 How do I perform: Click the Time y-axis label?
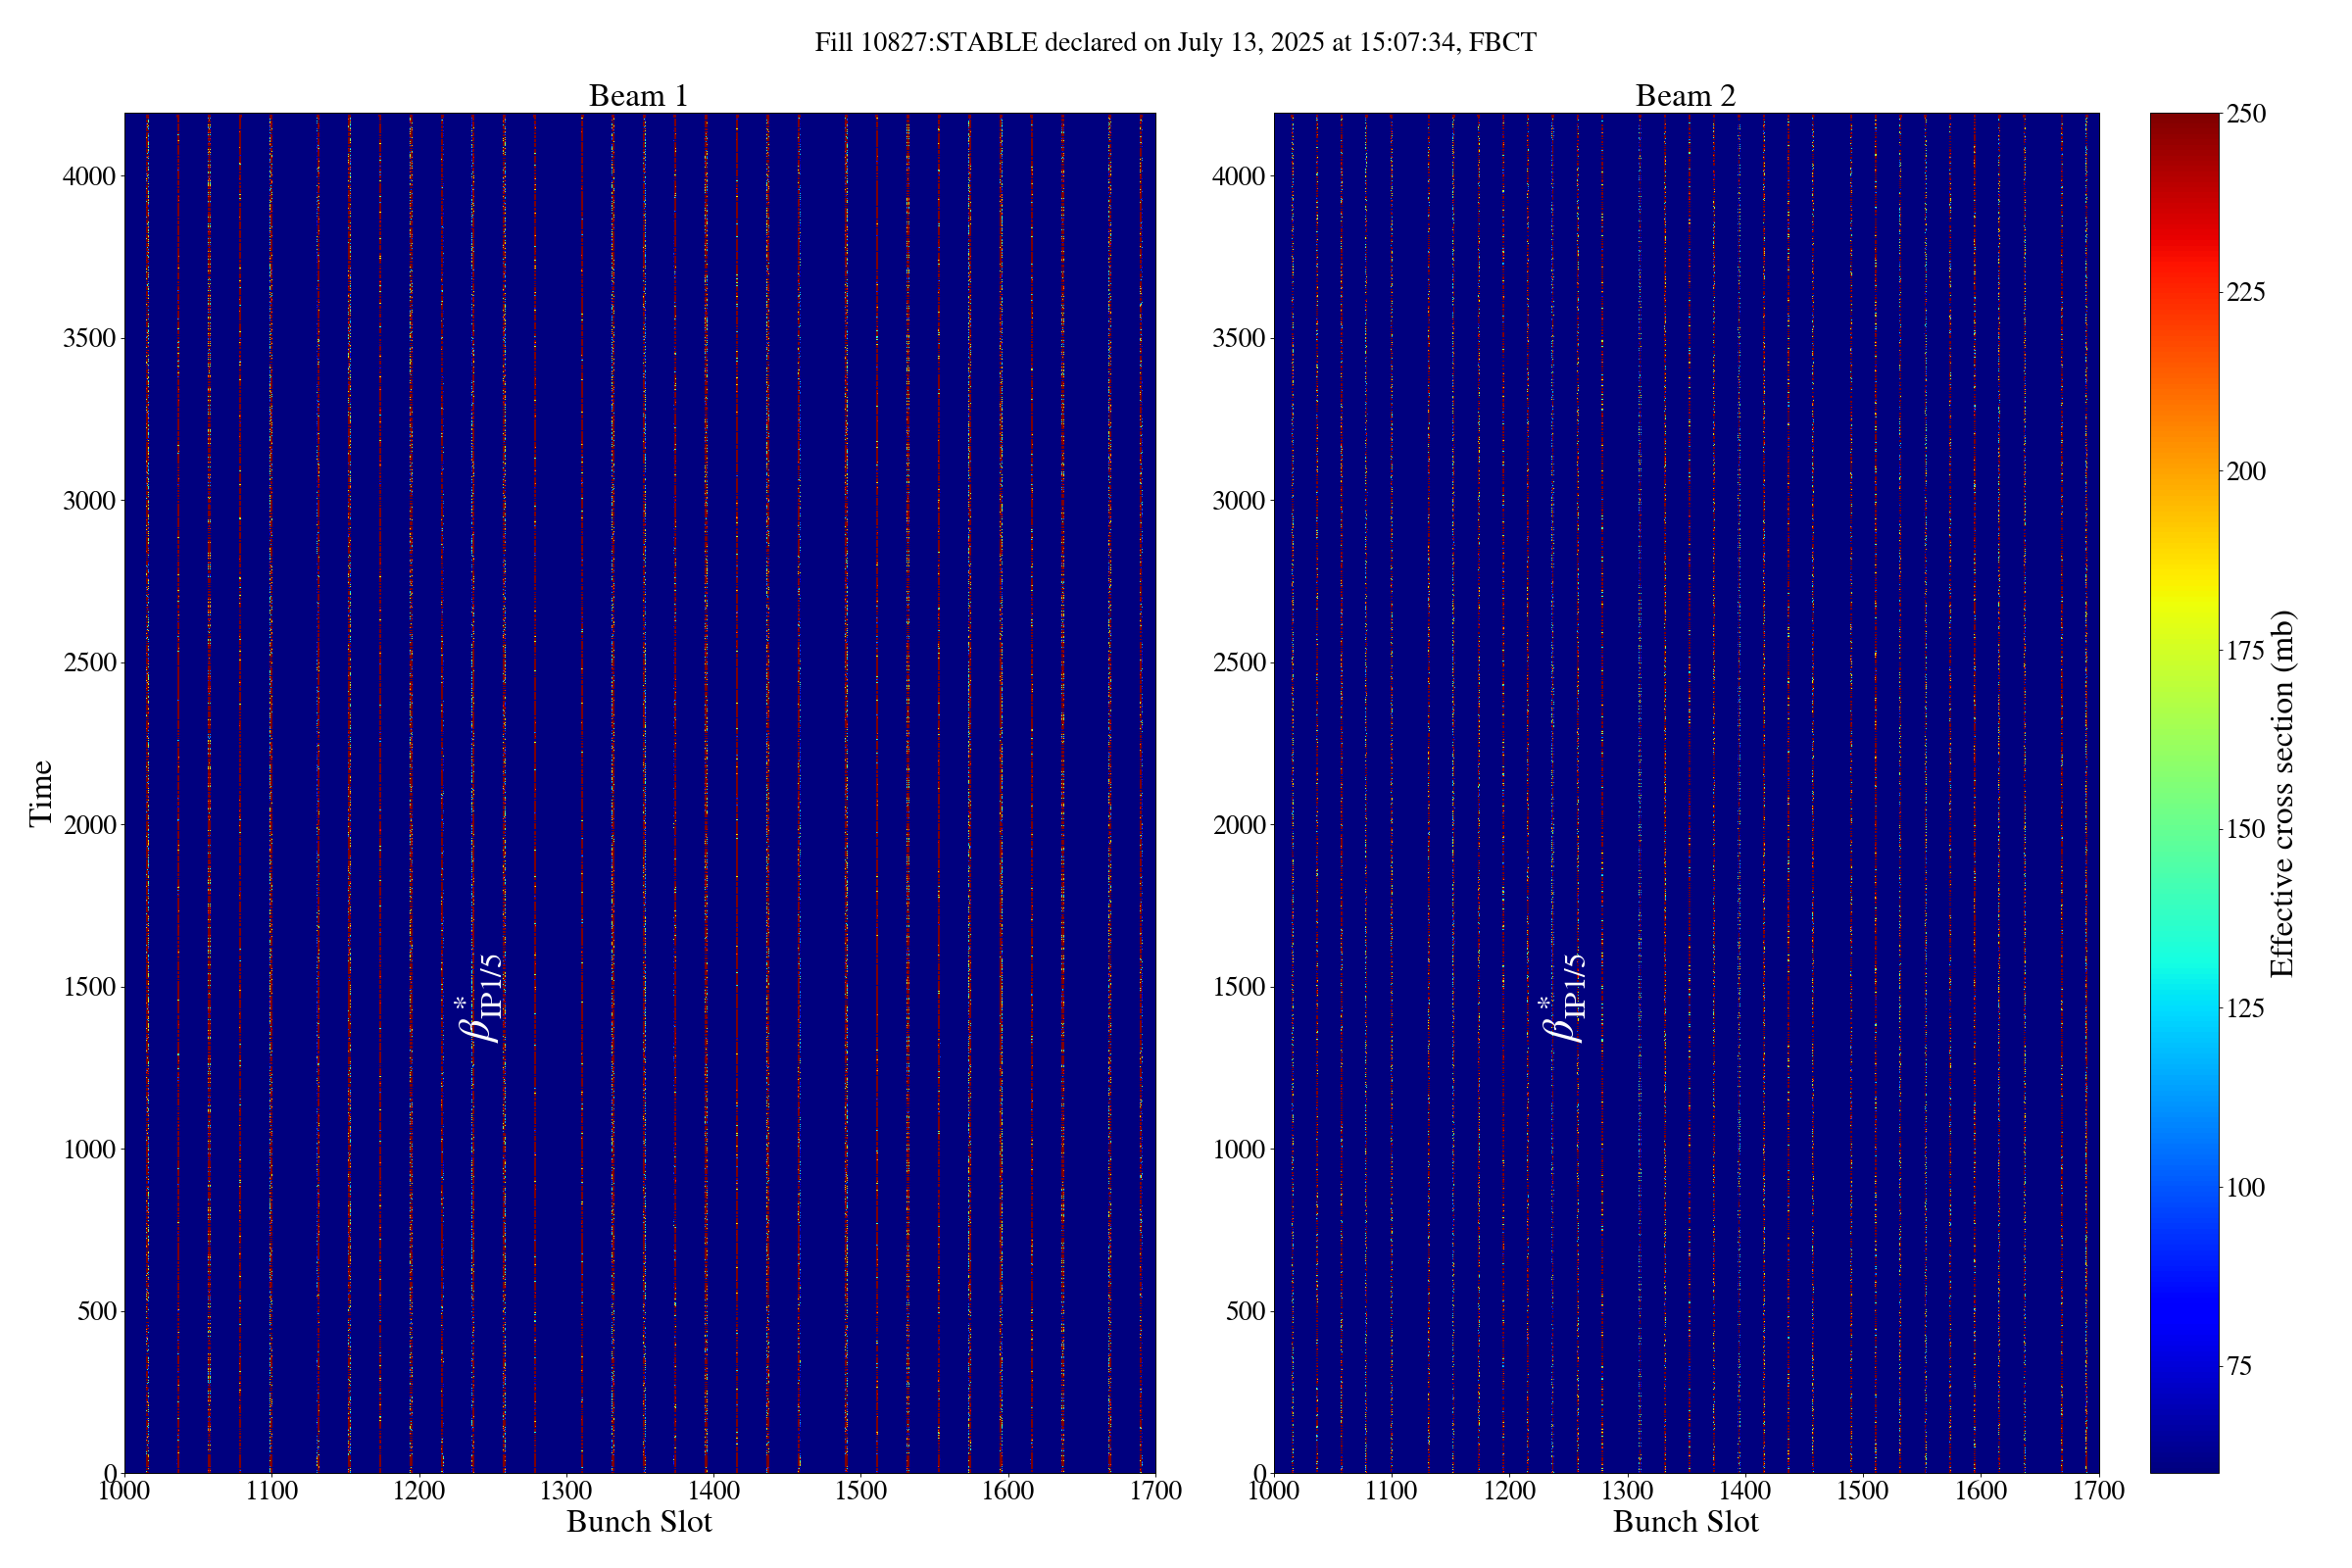[x=41, y=793]
